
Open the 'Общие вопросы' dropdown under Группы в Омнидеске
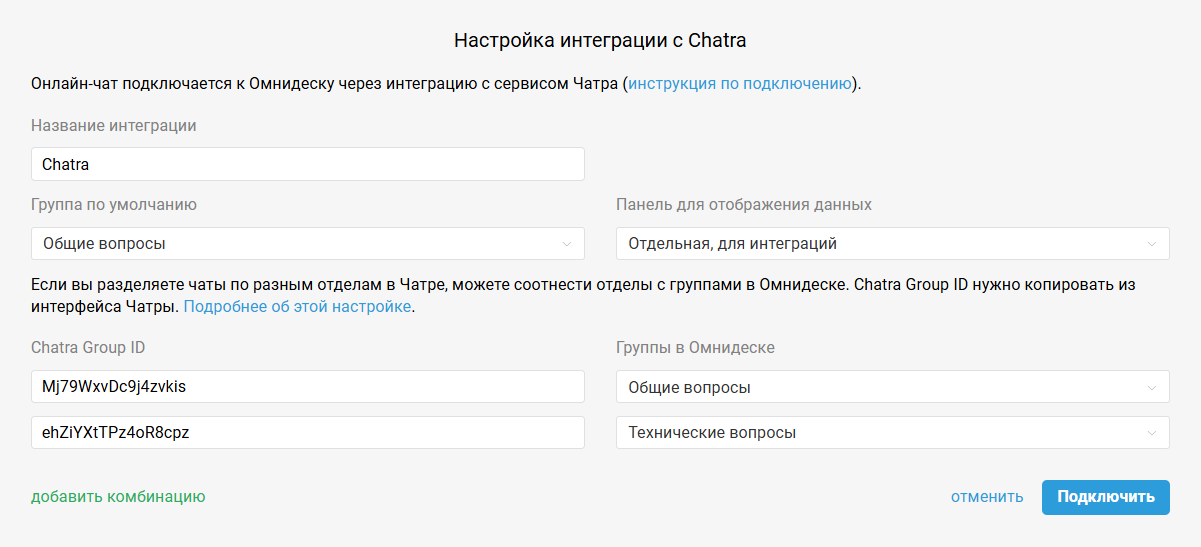pos(893,387)
